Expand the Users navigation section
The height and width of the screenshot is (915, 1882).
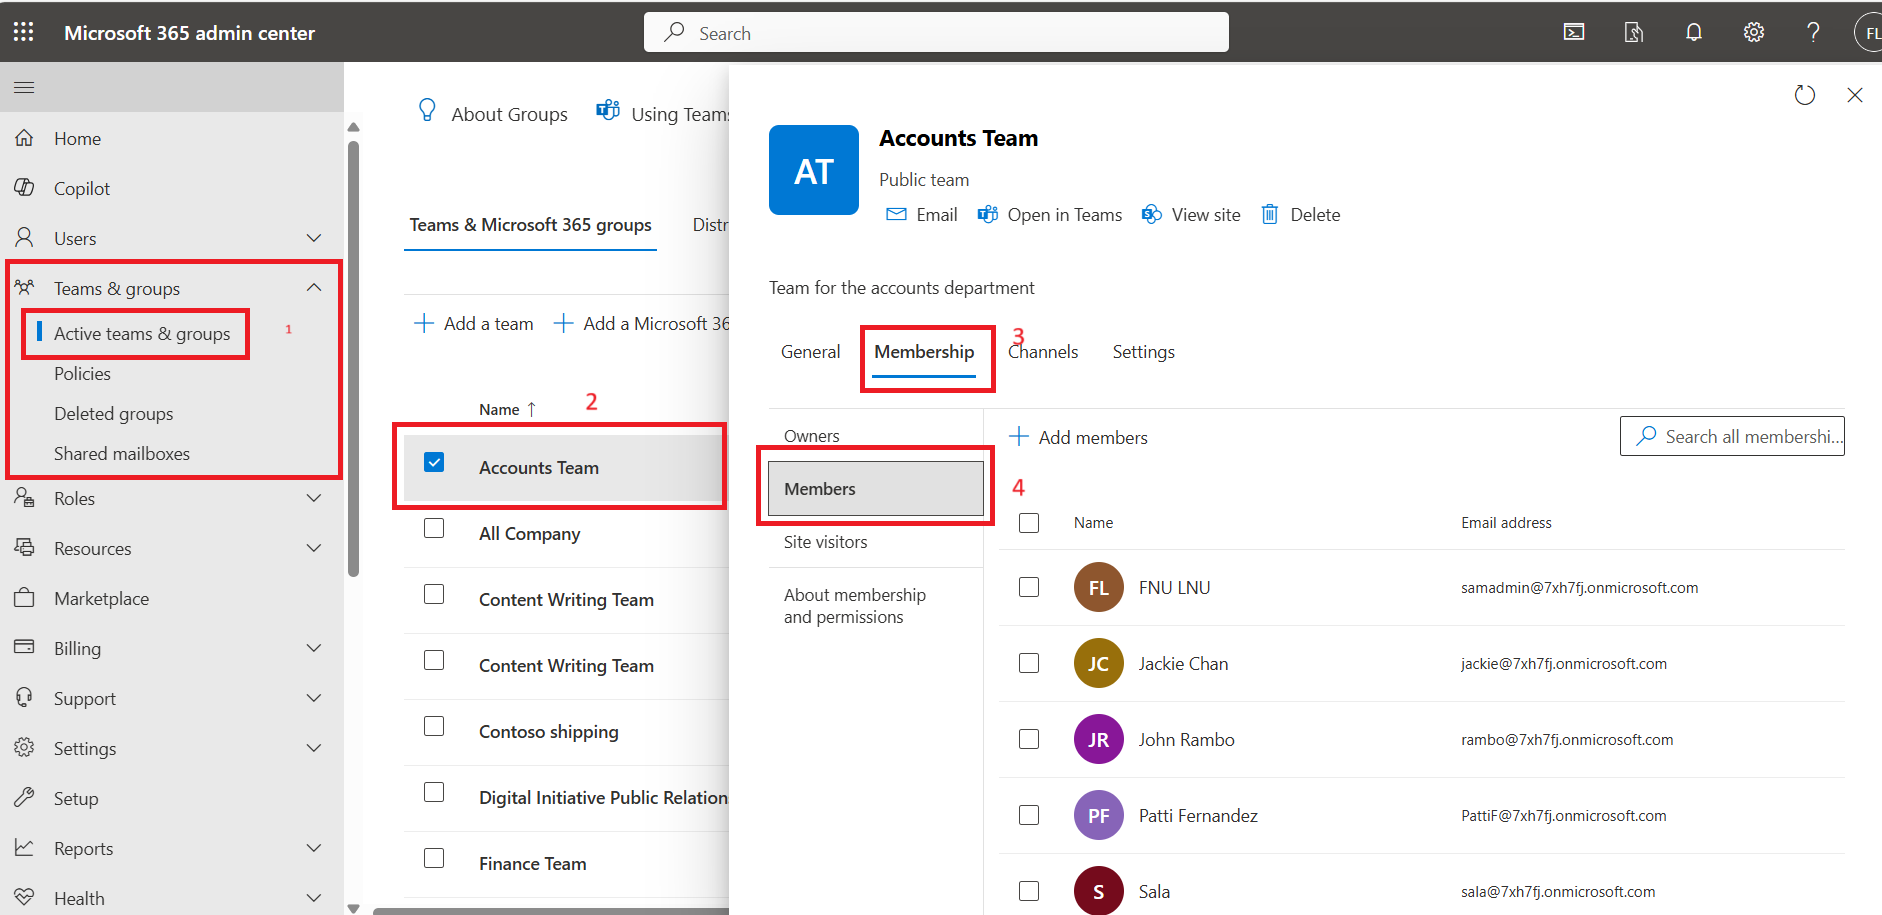pyautogui.click(x=313, y=238)
